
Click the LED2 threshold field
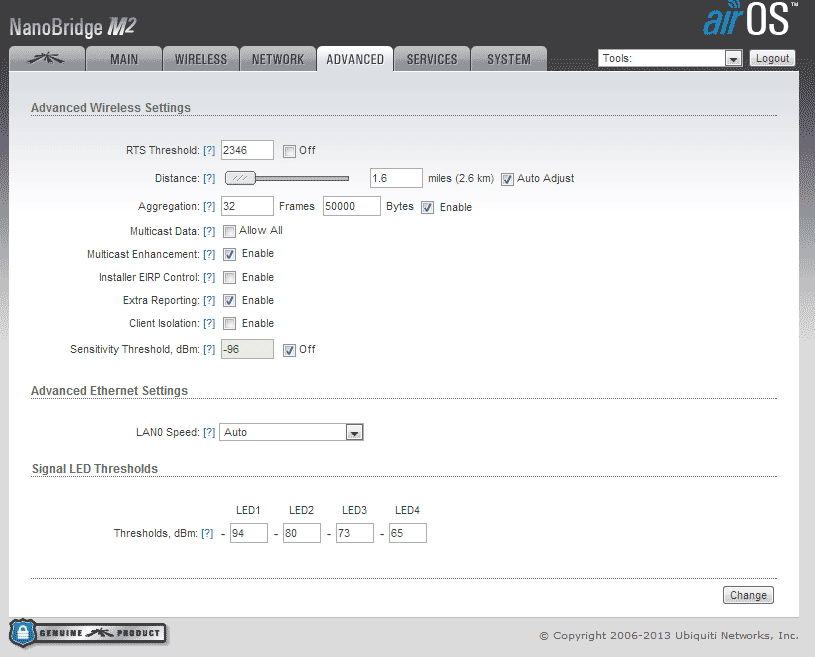pyautogui.click(x=302, y=533)
